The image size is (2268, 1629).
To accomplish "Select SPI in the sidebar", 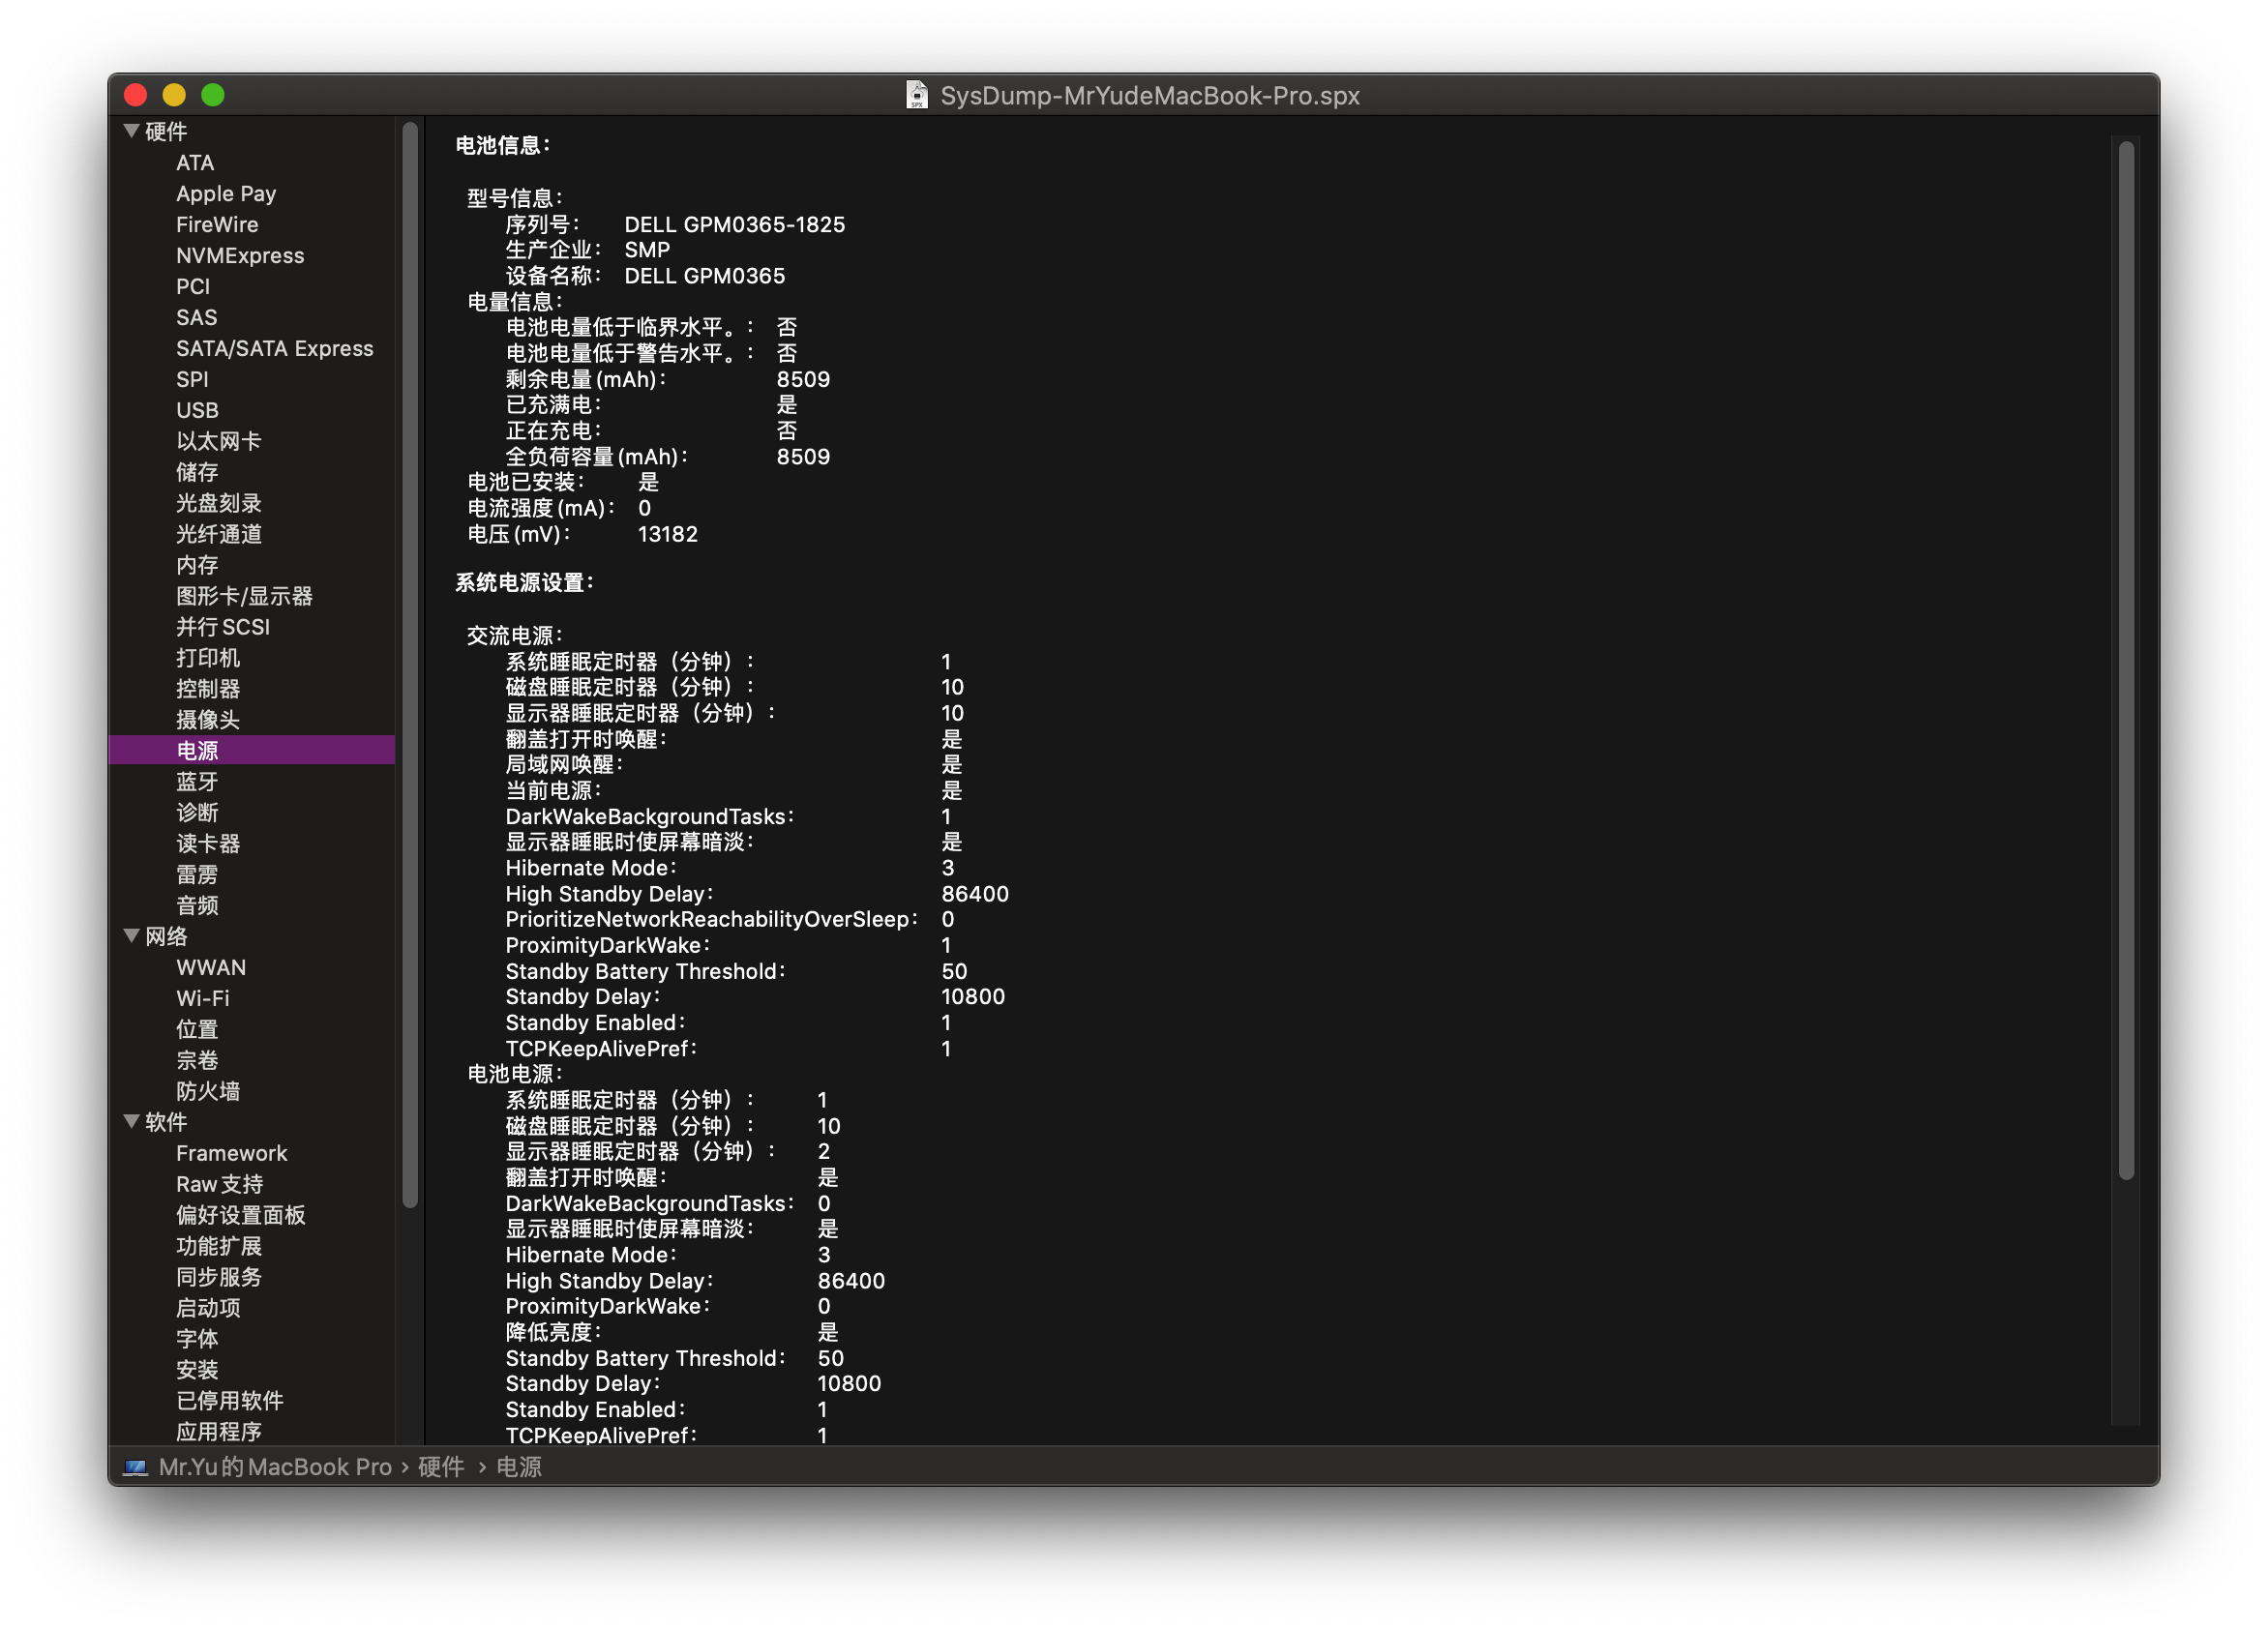I will tap(192, 380).
